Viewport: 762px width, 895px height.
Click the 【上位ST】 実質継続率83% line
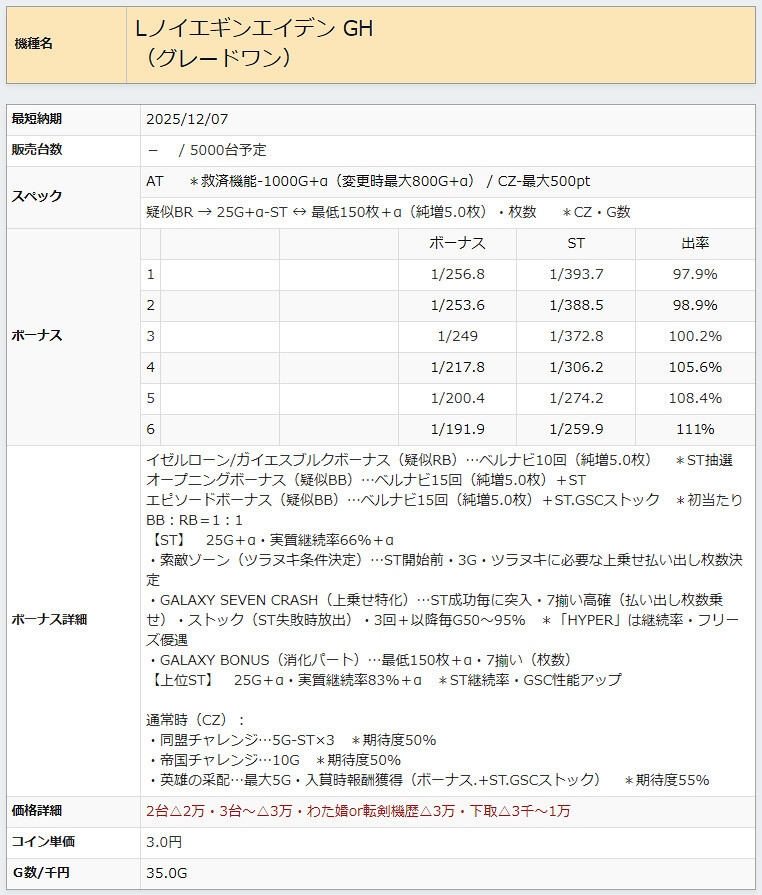pyautogui.click(x=384, y=680)
